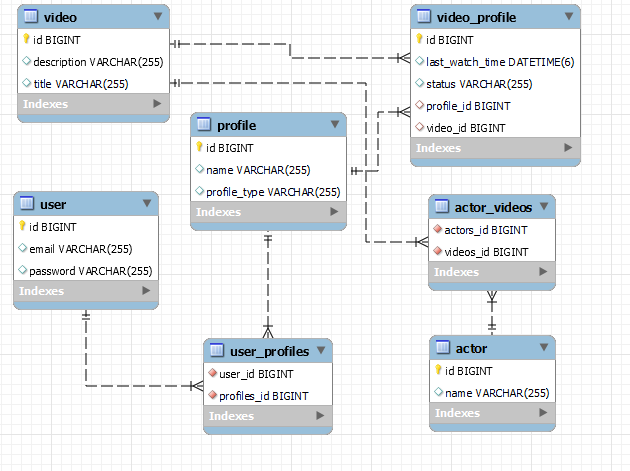Click primary key icon of video id
The image size is (630, 471).
pyautogui.click(x=27, y=39)
